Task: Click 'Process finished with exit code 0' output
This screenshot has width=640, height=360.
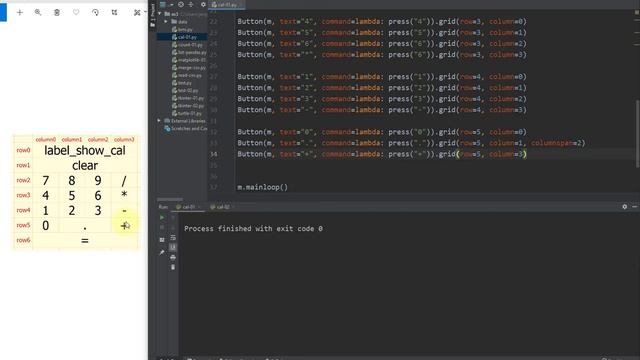Action: click(x=253, y=229)
